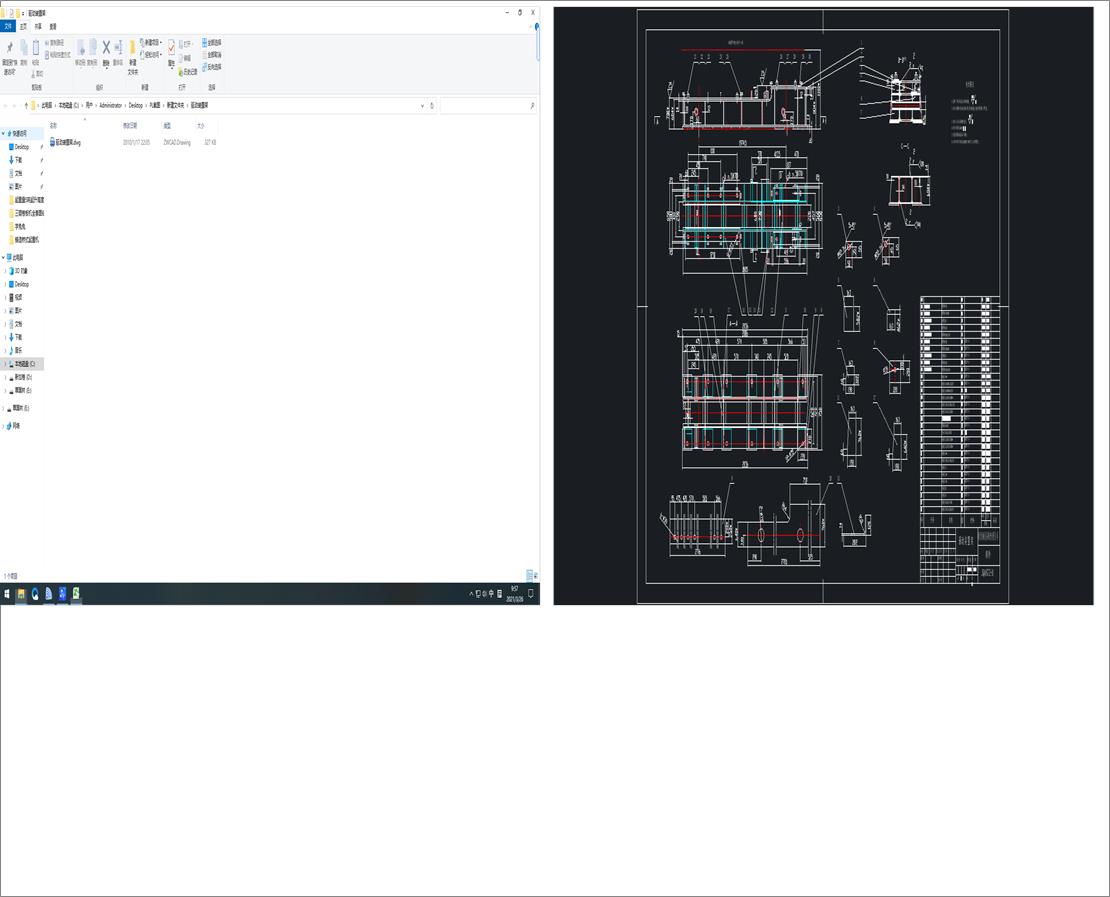This screenshot has width=1110, height=897.
Task: Select Downloads (下载) under Quick access
Action: pyautogui.click(x=18, y=160)
